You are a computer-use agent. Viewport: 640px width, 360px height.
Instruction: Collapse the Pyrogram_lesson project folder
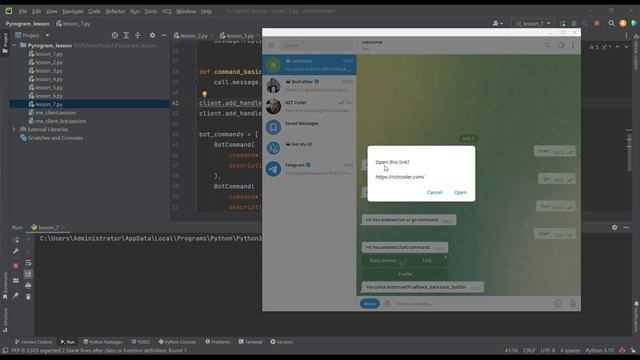[15, 45]
